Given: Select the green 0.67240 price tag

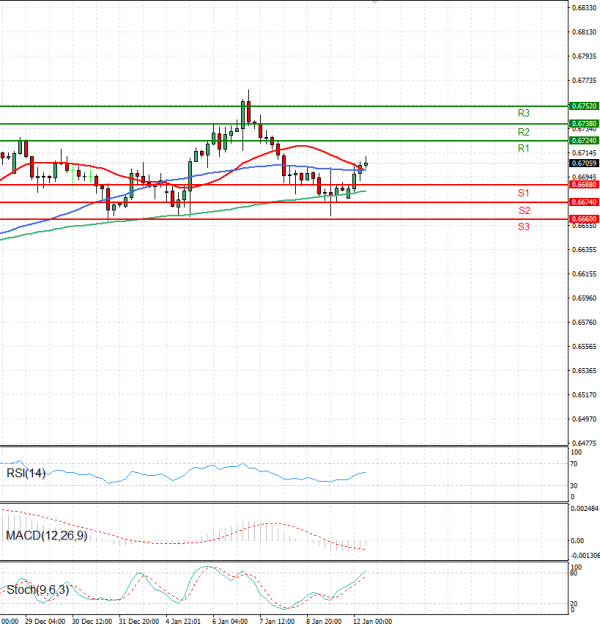Looking at the screenshot, I should (x=584, y=141).
